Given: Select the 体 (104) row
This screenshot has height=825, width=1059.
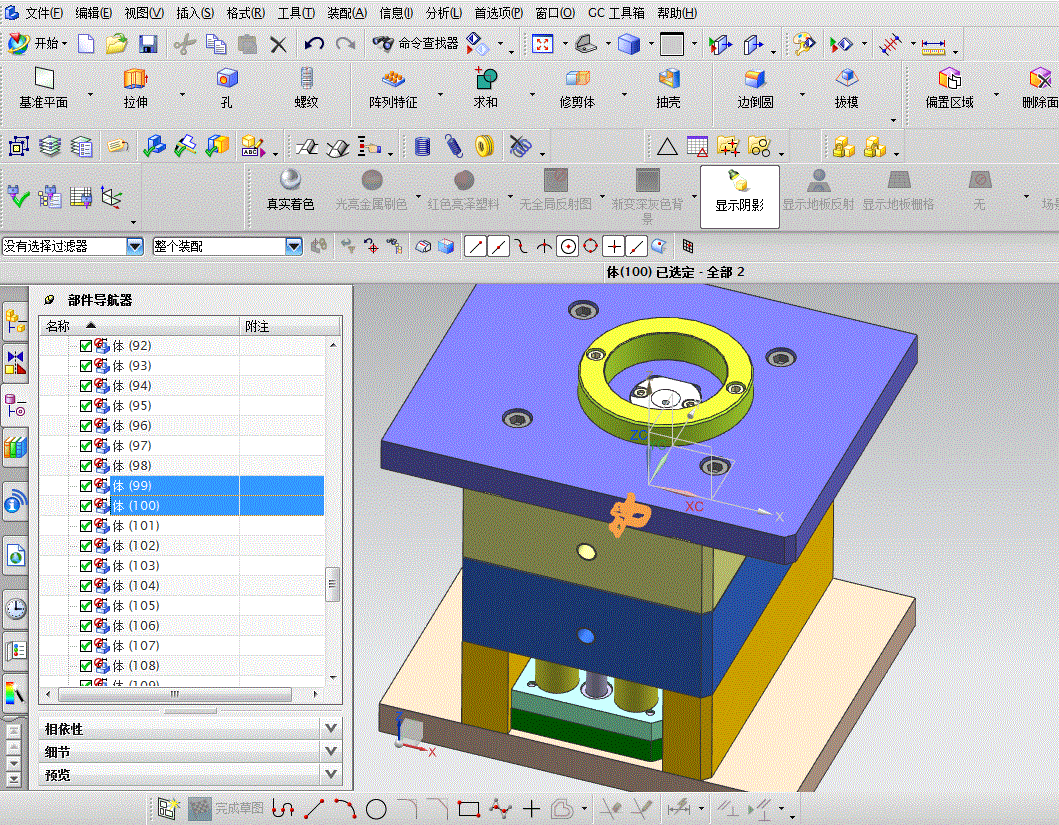Looking at the screenshot, I should 182,586.
